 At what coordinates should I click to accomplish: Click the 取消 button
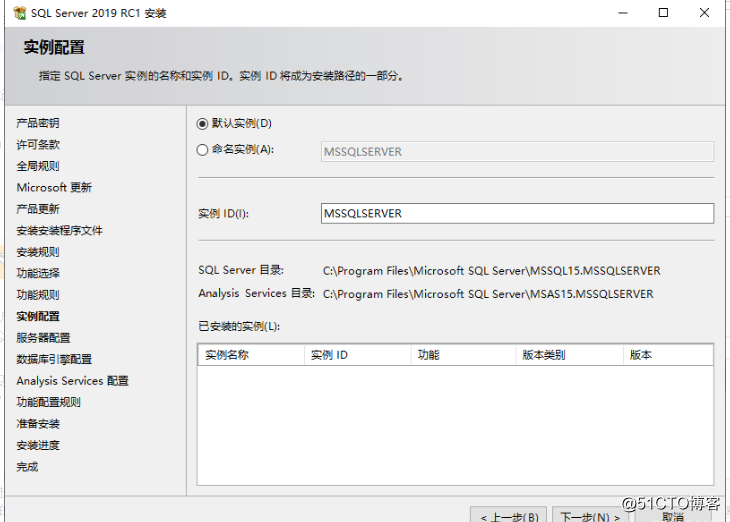[x=673, y=515]
